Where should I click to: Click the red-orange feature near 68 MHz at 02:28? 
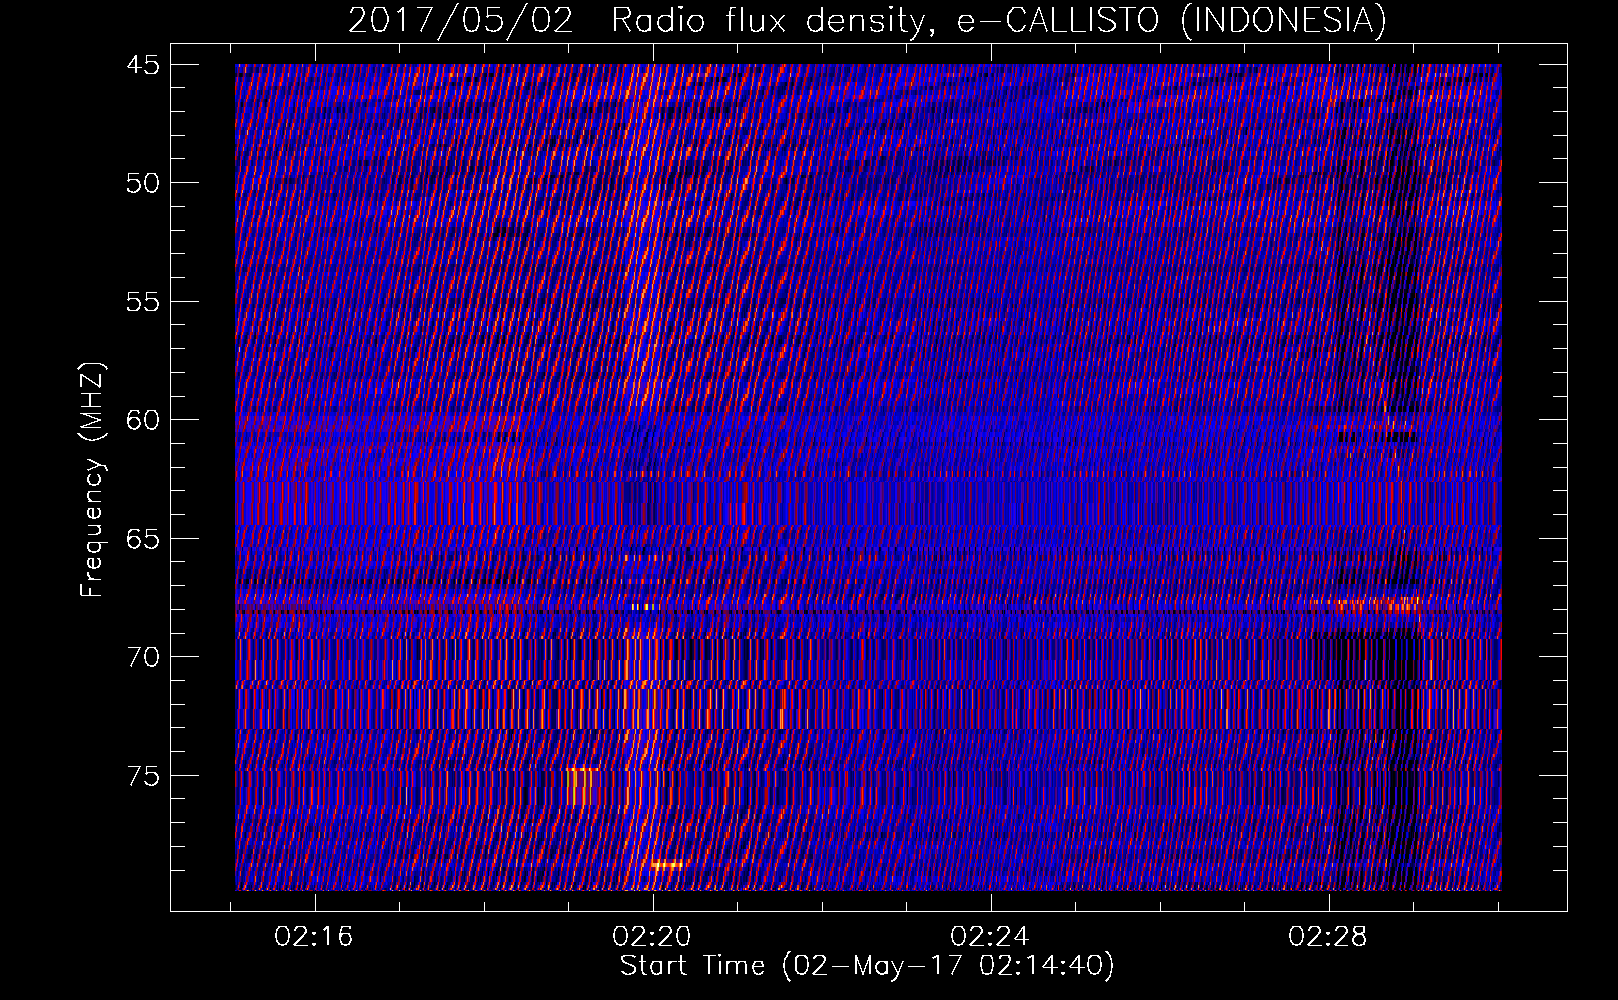point(1367,604)
